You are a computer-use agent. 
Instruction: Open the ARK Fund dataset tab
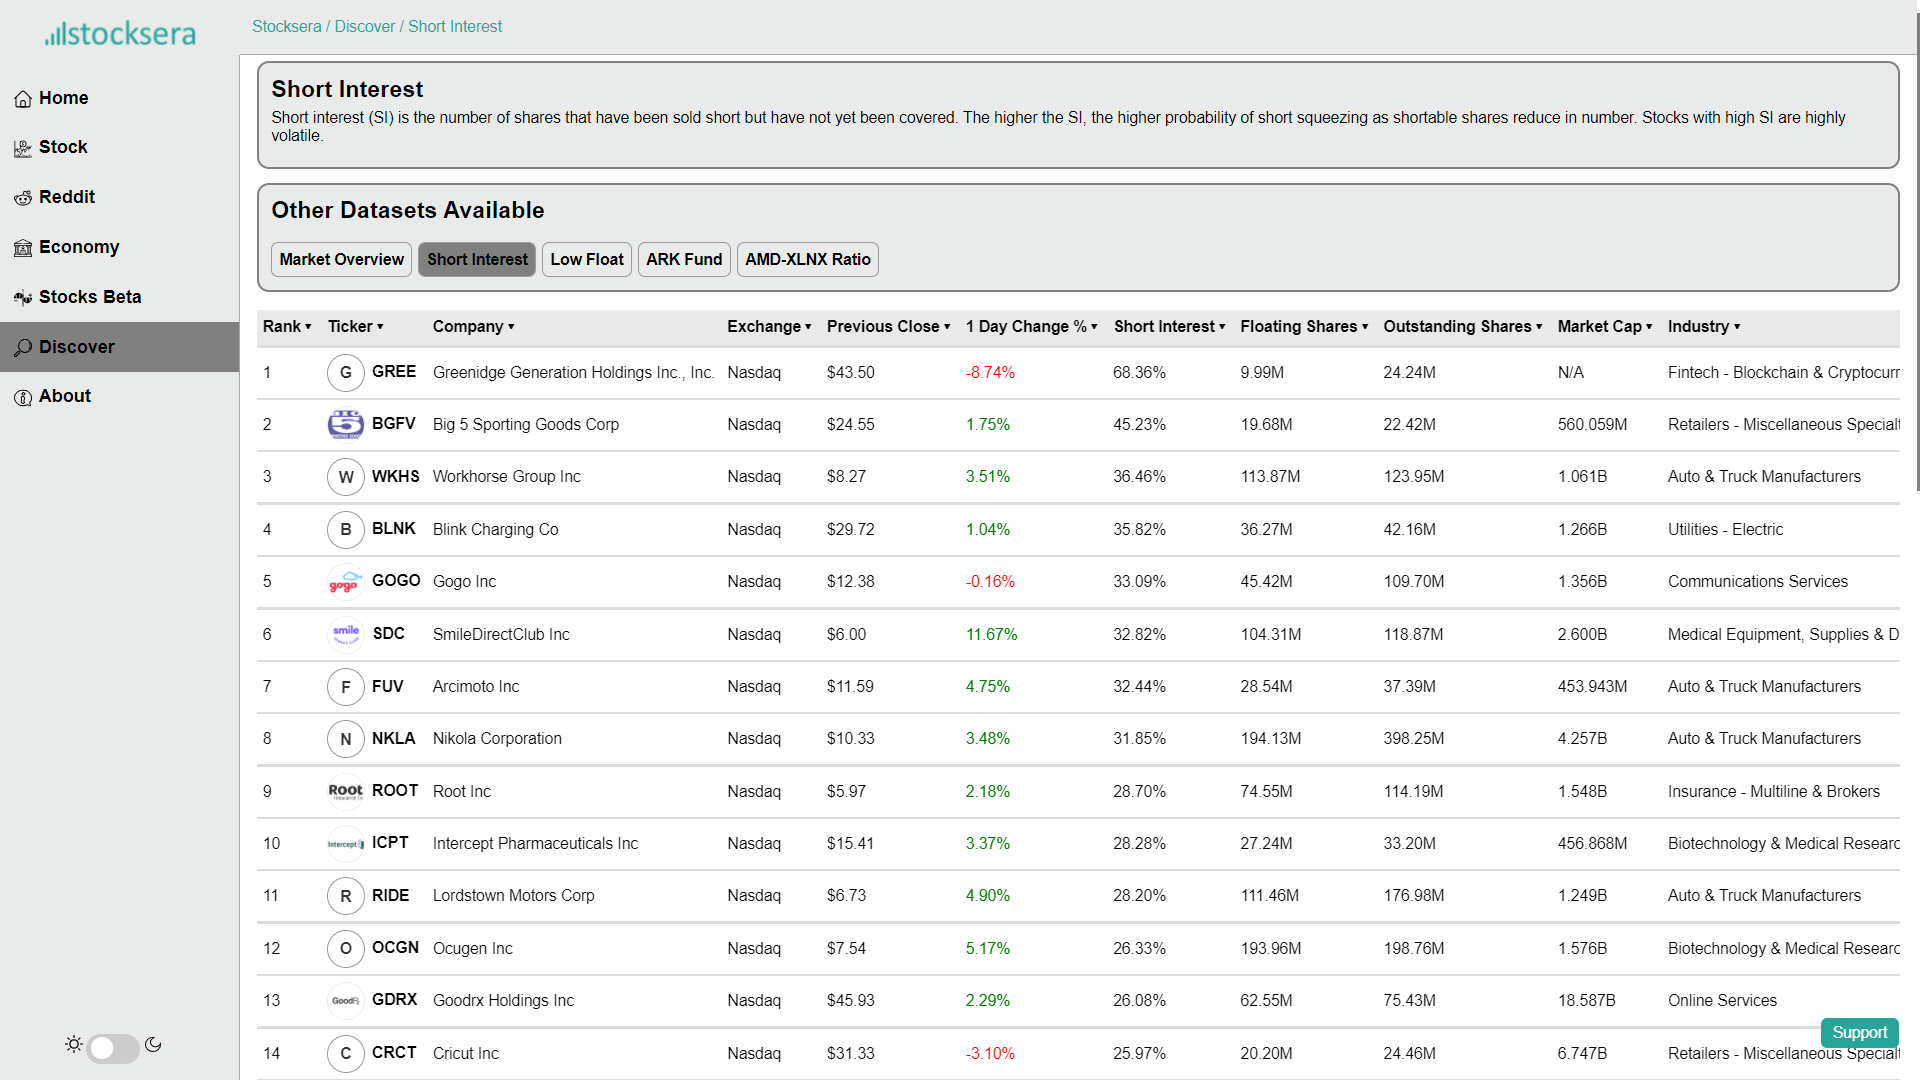click(683, 260)
